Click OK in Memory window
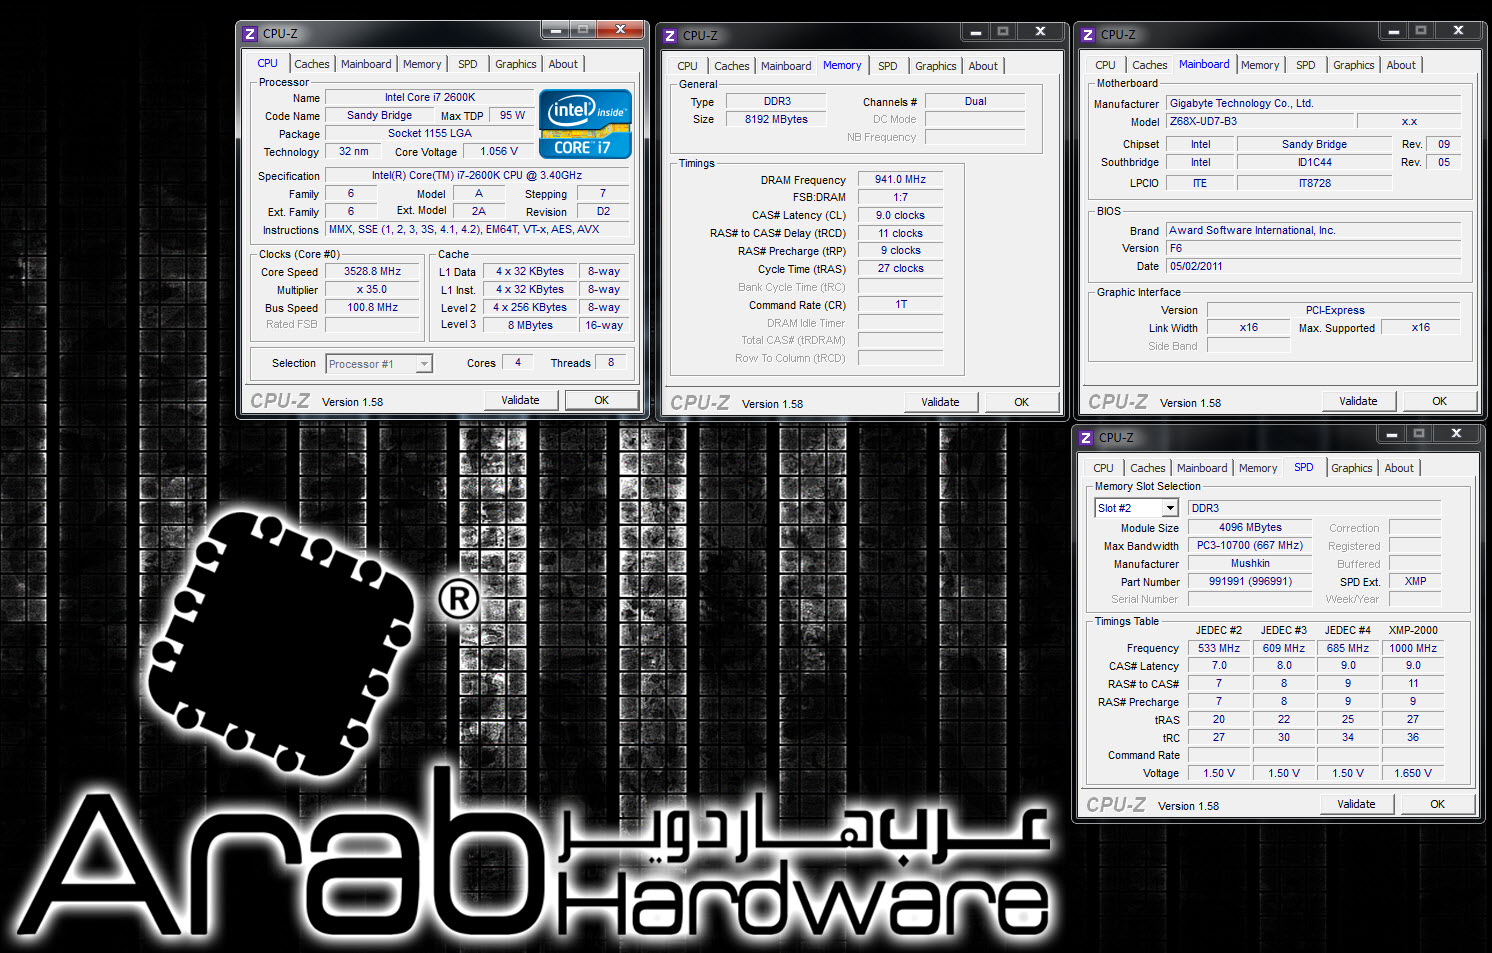1492x953 pixels. (x=1022, y=402)
